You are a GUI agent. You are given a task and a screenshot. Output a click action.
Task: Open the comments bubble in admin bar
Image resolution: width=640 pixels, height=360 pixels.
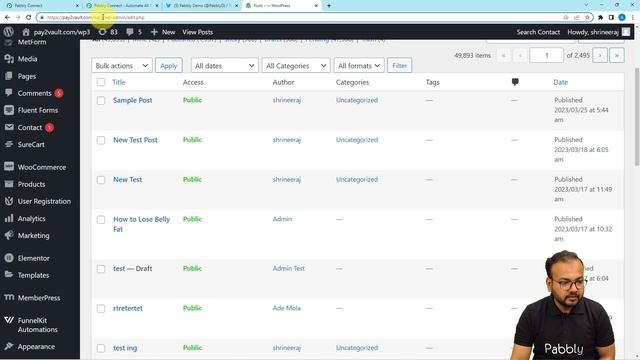(130, 32)
